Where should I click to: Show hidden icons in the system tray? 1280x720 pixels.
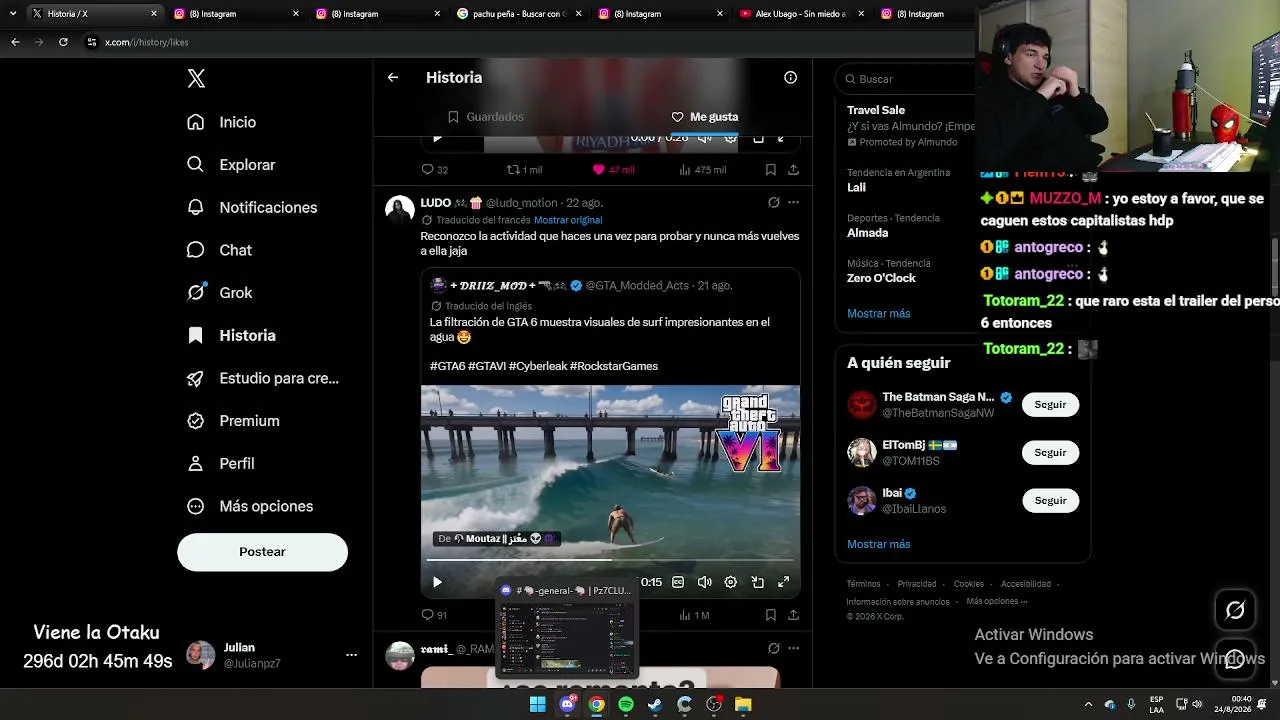pos(1091,705)
